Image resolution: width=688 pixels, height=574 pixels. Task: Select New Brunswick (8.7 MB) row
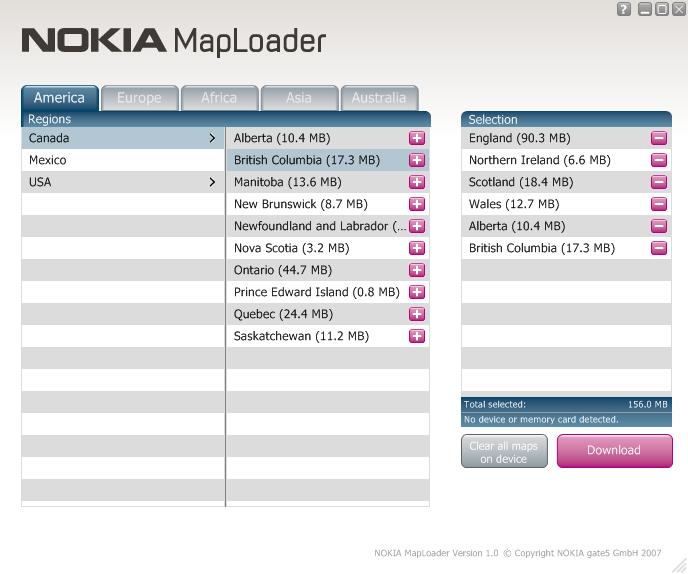coord(328,204)
